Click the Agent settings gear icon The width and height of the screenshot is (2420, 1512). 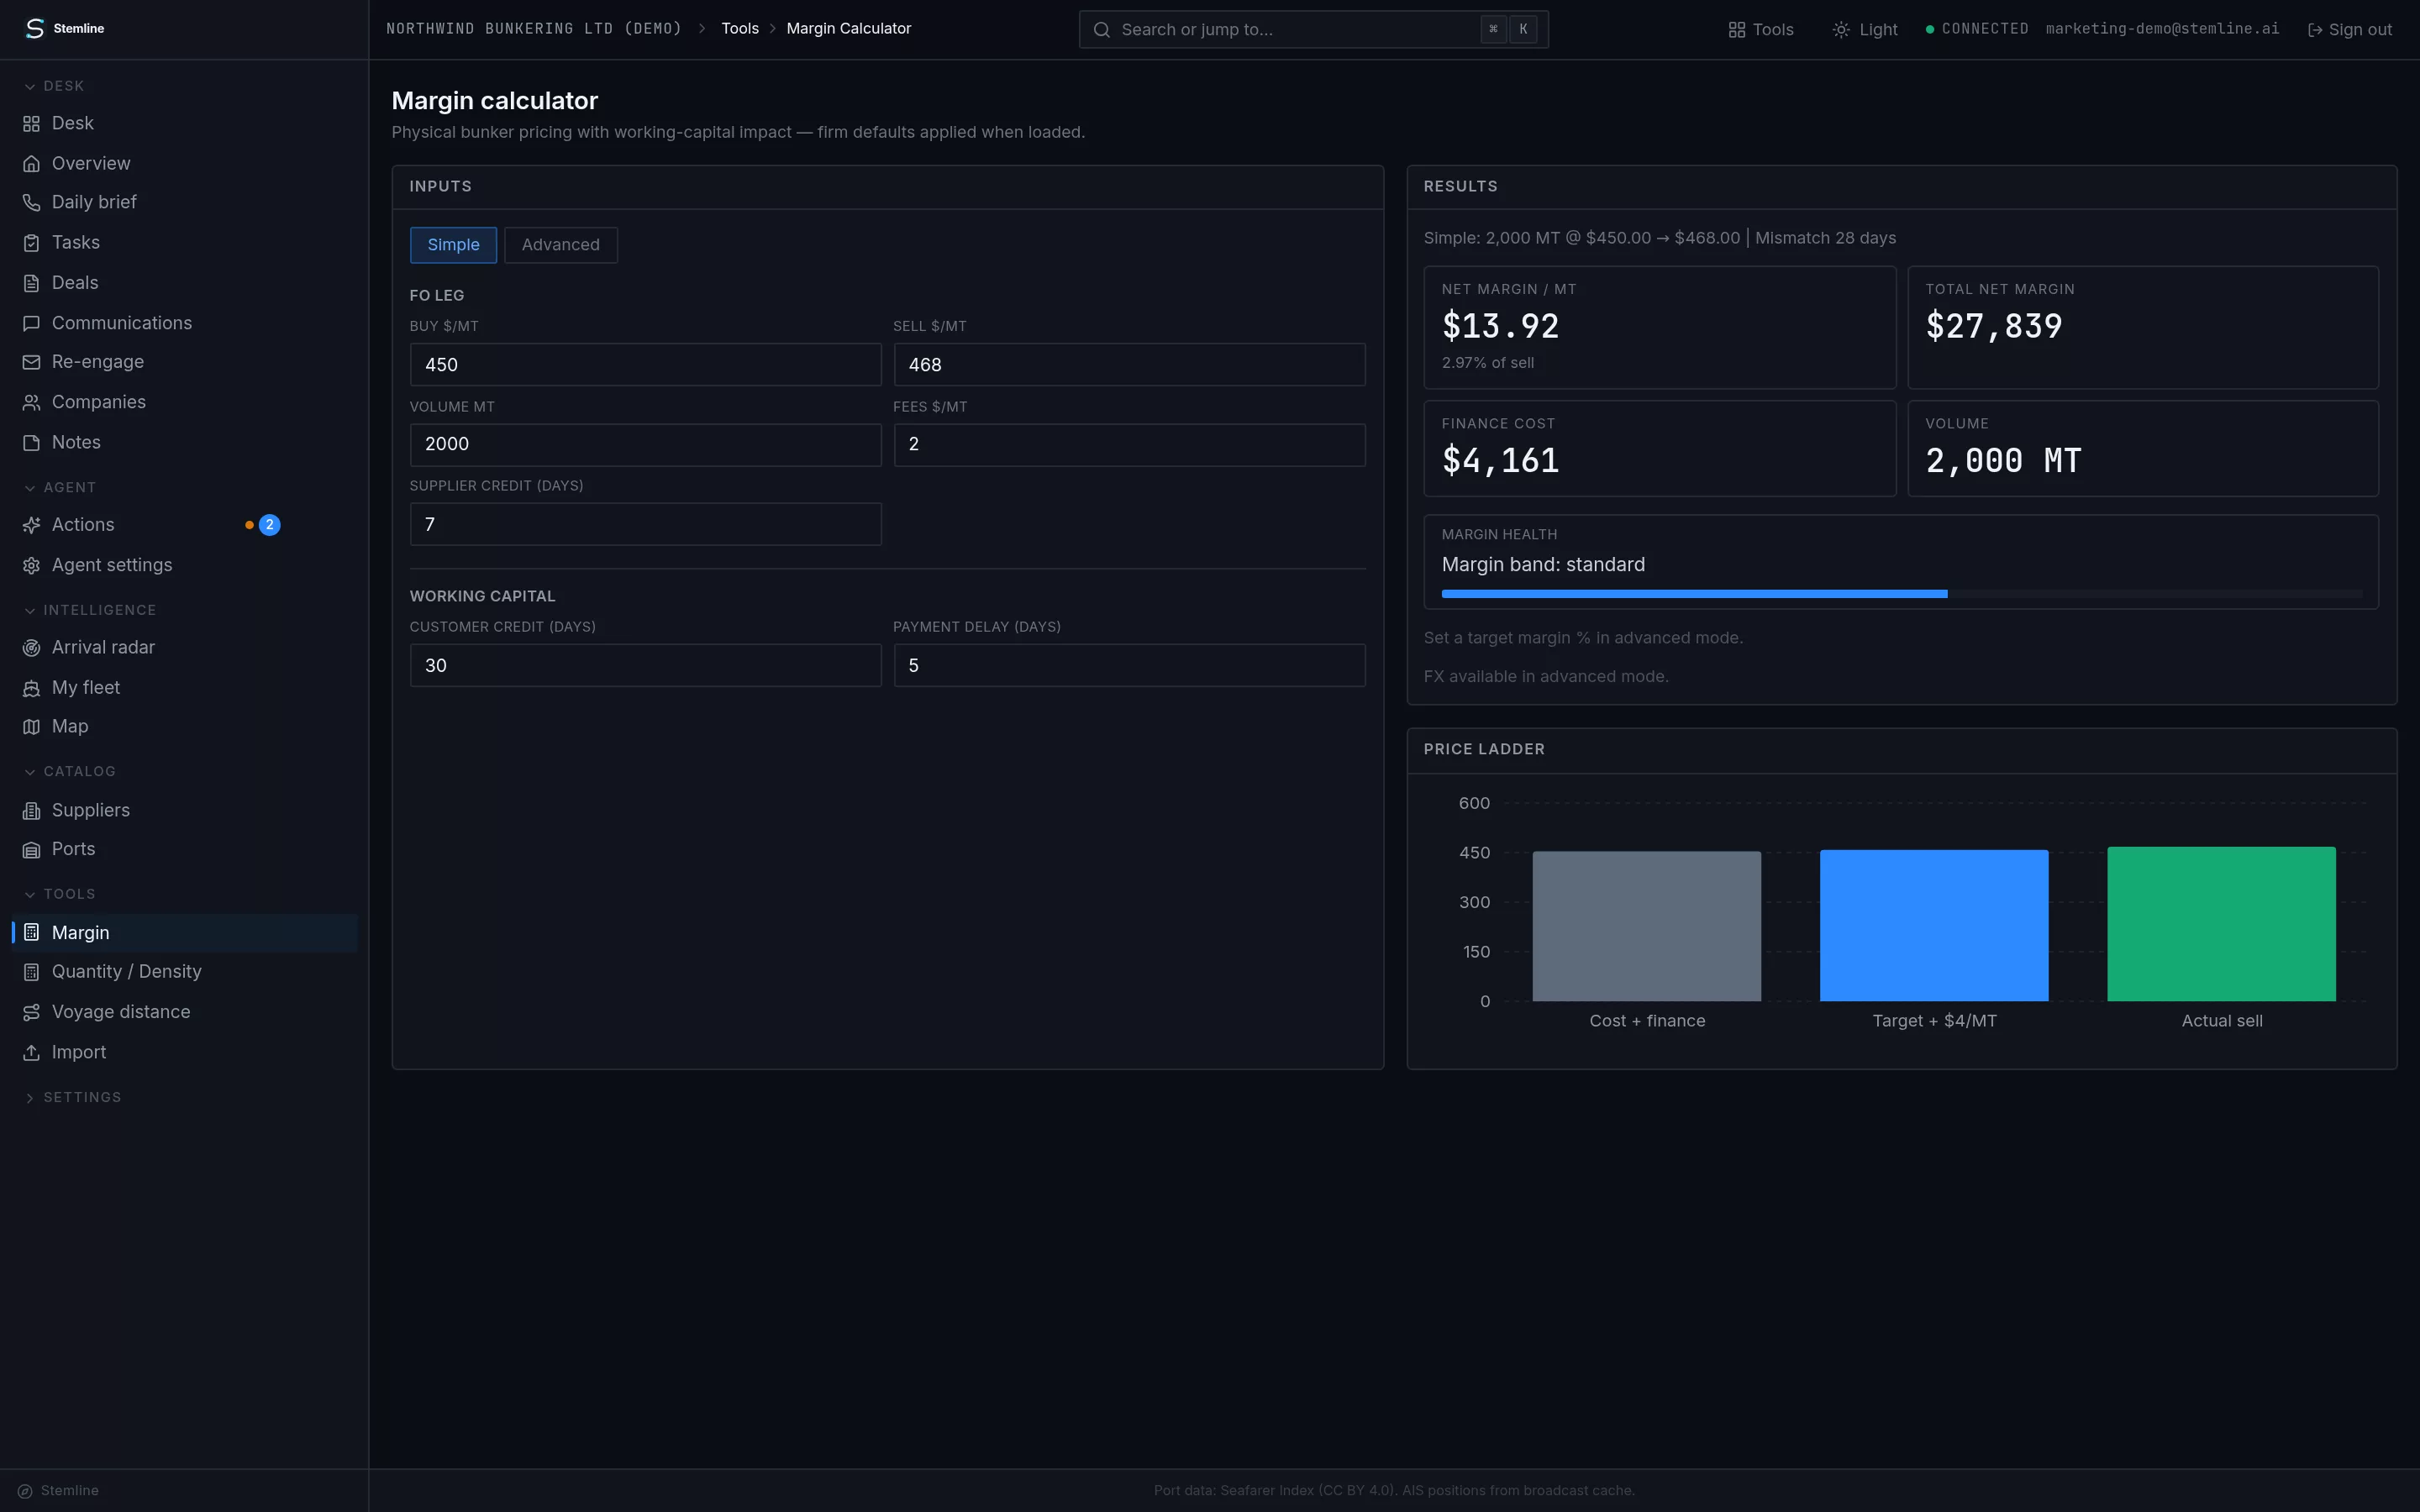click(31, 566)
